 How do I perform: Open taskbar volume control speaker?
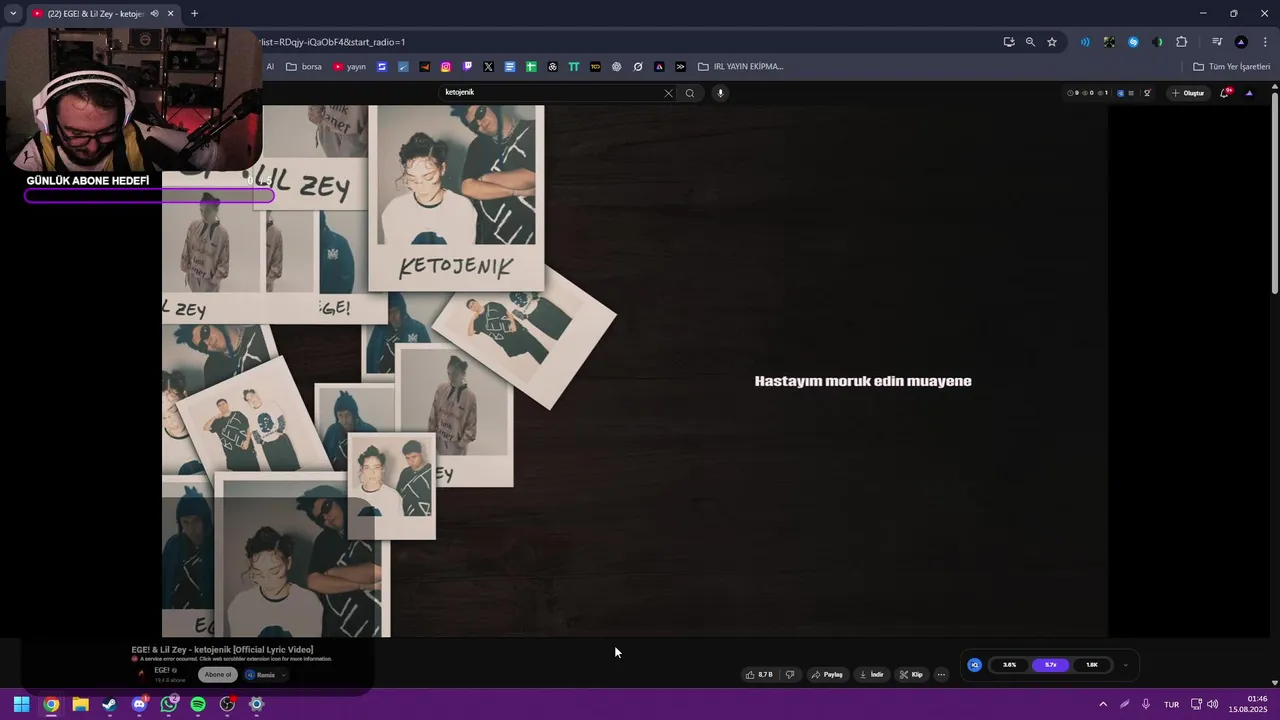coord(1213,704)
